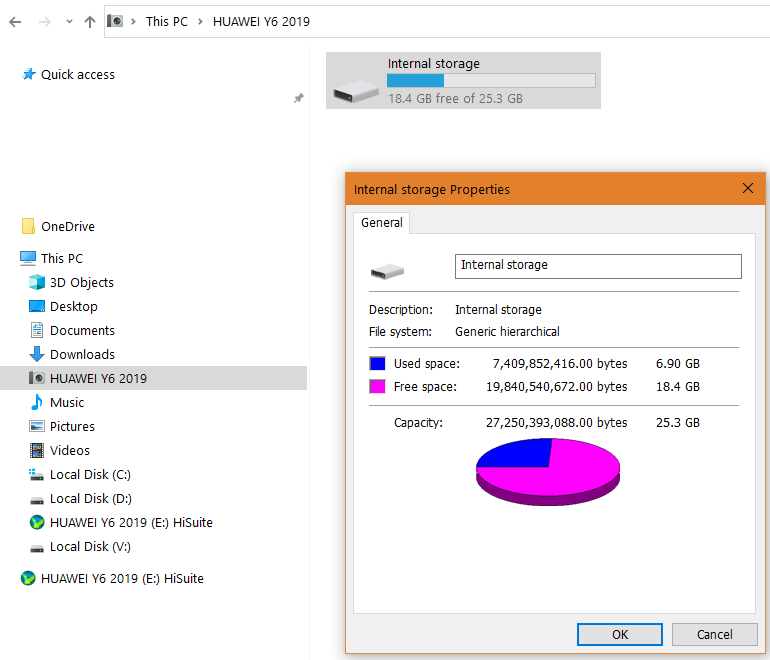Click the pin icon under Quick access
Viewport: 770px width, 660px height.
coord(299,98)
